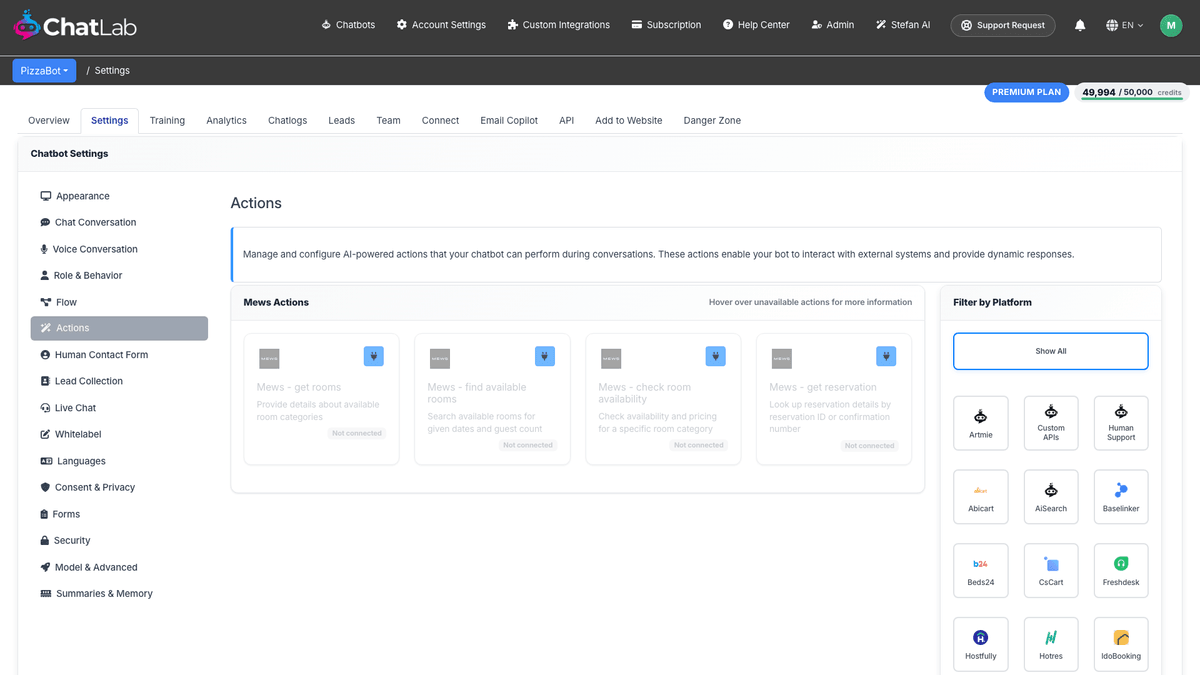Screen dimensions: 1200x675
Task: Open Summaries & Memory settings
Action: (x=119, y=593)
